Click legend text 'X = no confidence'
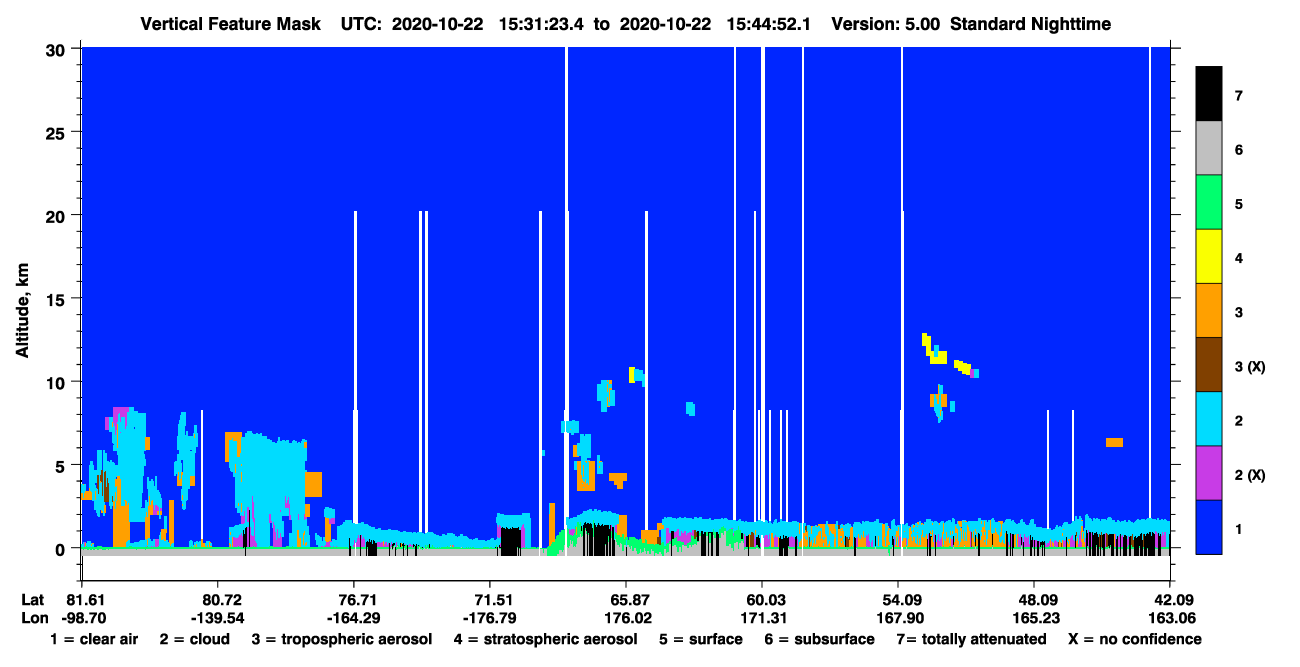1300x667 pixels. pyautogui.click(x=1135, y=639)
